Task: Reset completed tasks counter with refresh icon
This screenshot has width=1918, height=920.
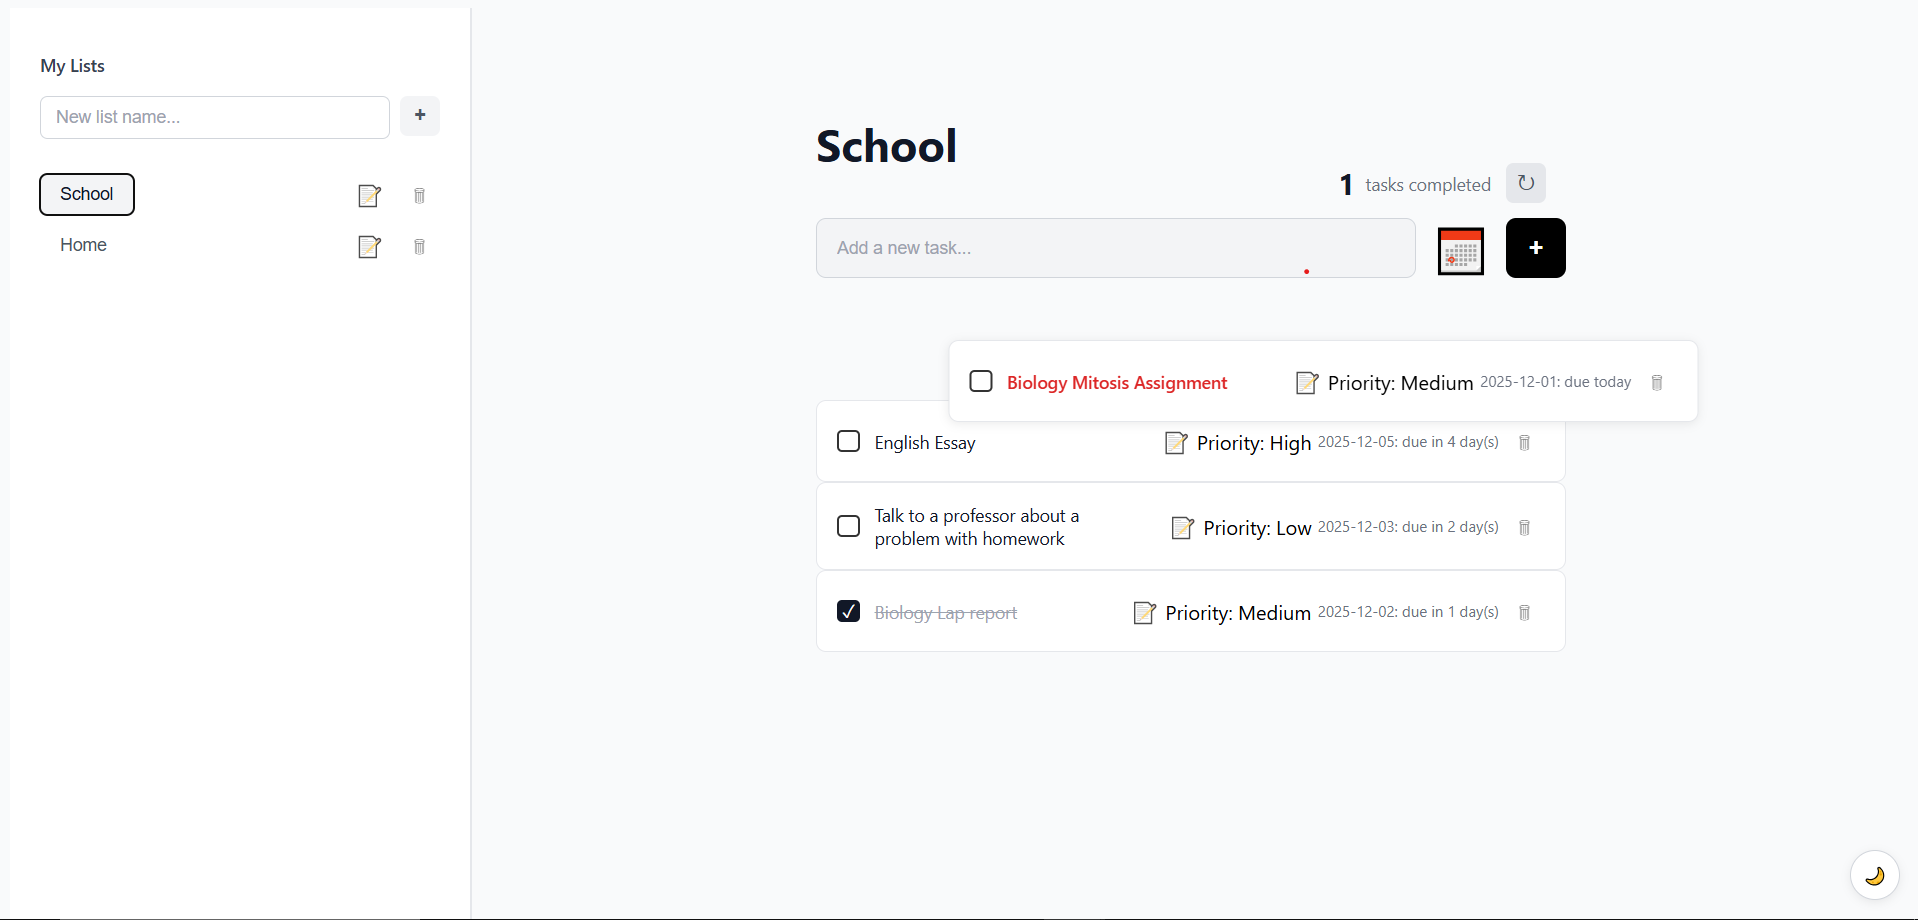Action: coord(1526,183)
